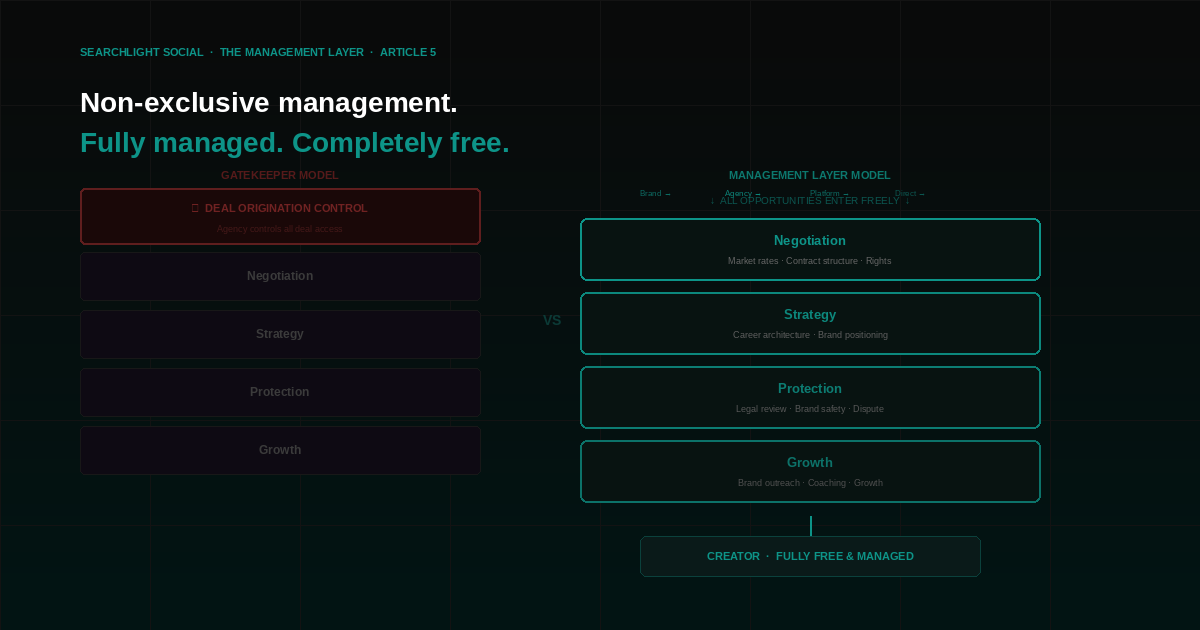The image size is (1200, 630).
Task: Select the Gatekeeper Model Growth box
Action: (x=280, y=450)
